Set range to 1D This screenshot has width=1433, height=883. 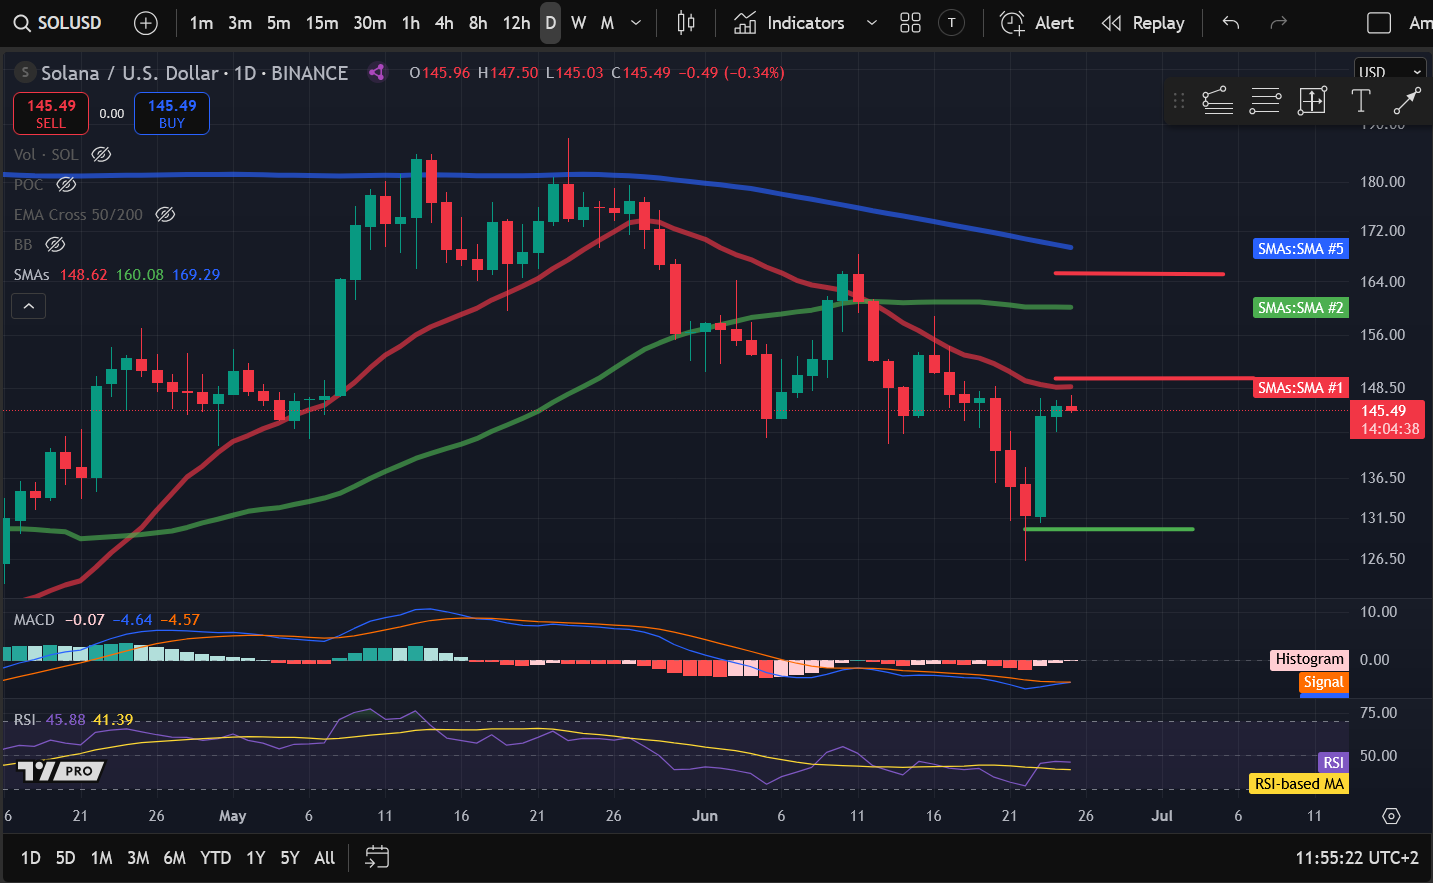coord(31,858)
